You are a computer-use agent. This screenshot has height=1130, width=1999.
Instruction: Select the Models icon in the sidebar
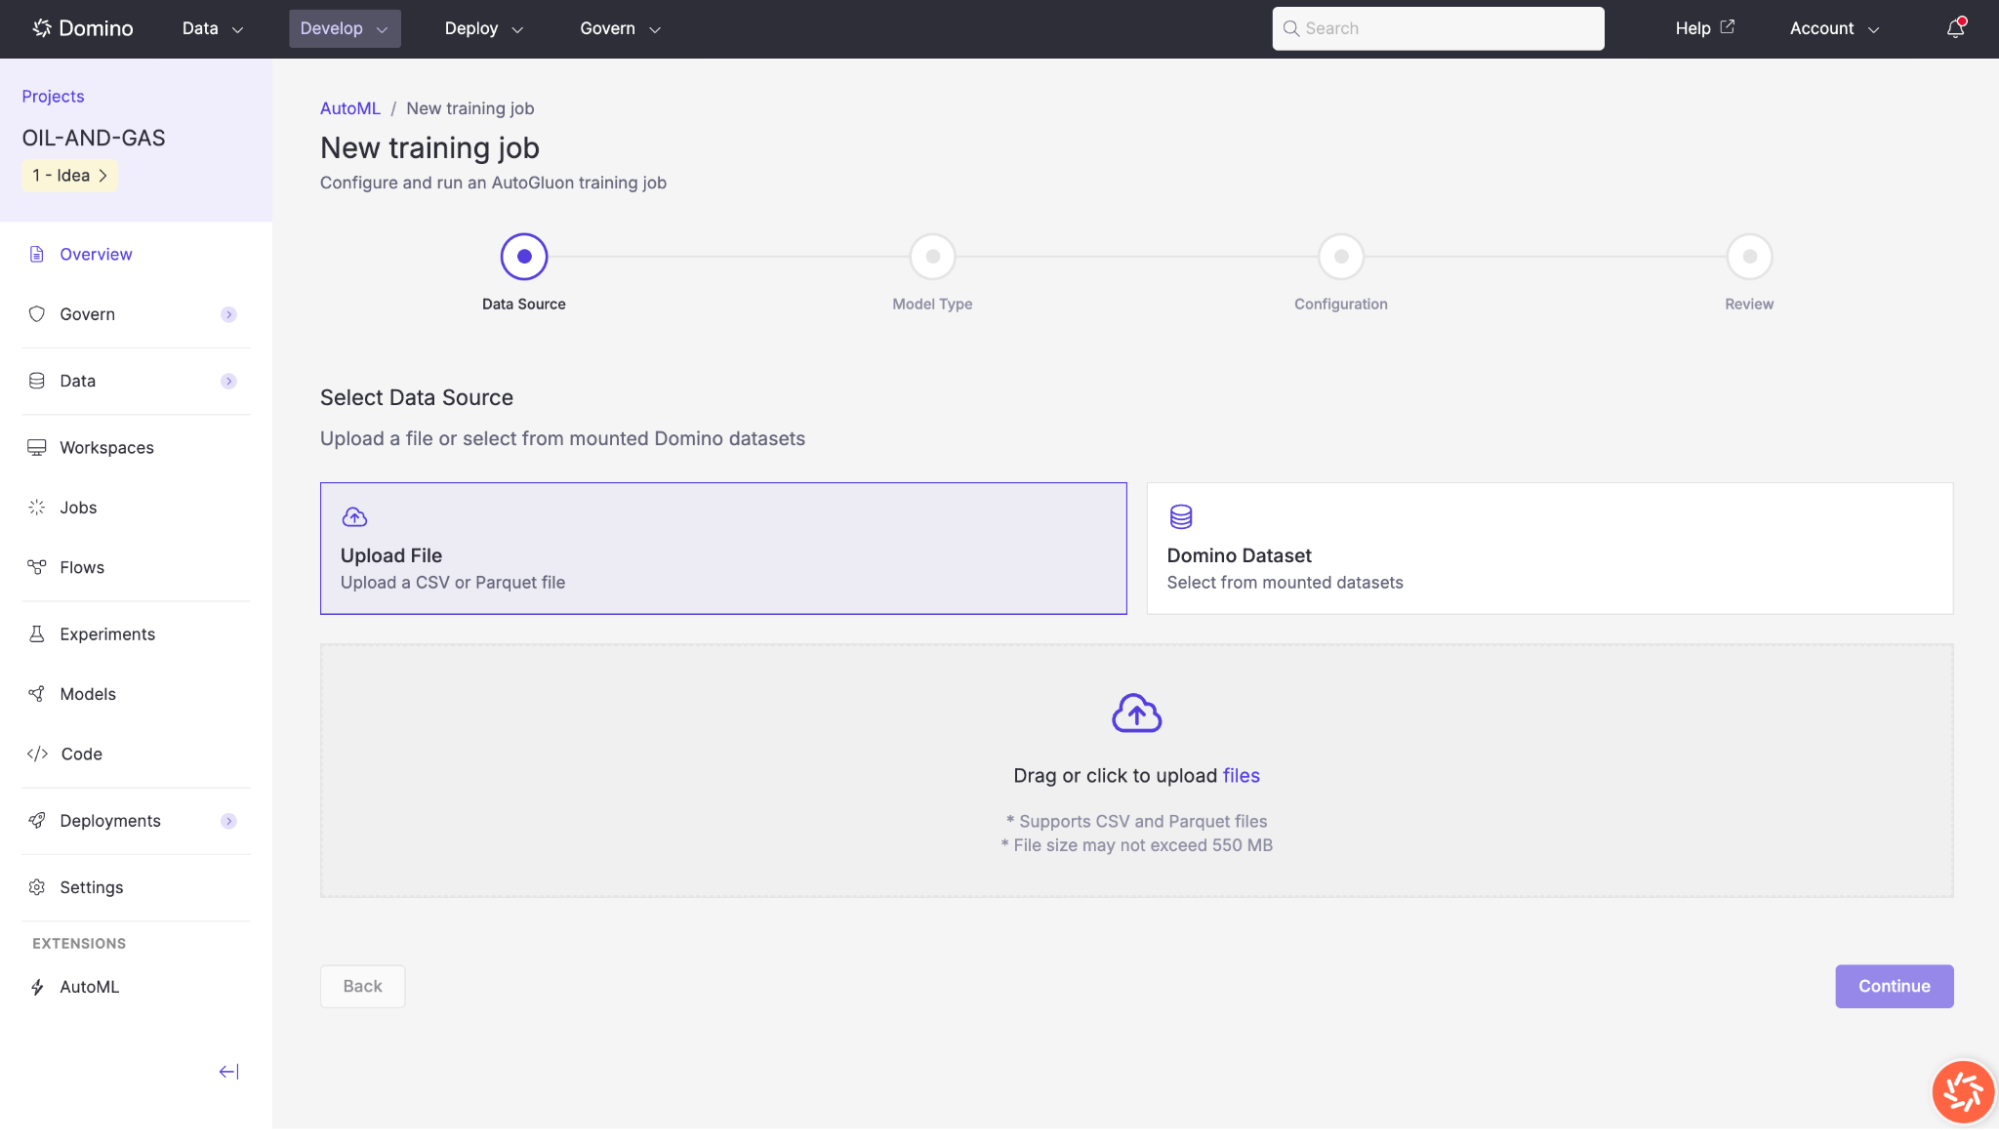coord(37,693)
